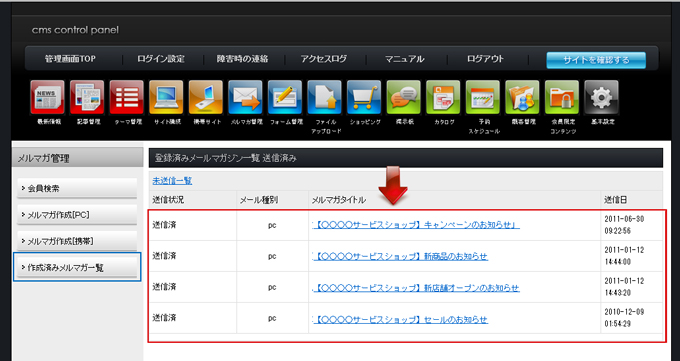Select ログアウト in the navigation bar

coord(486,59)
